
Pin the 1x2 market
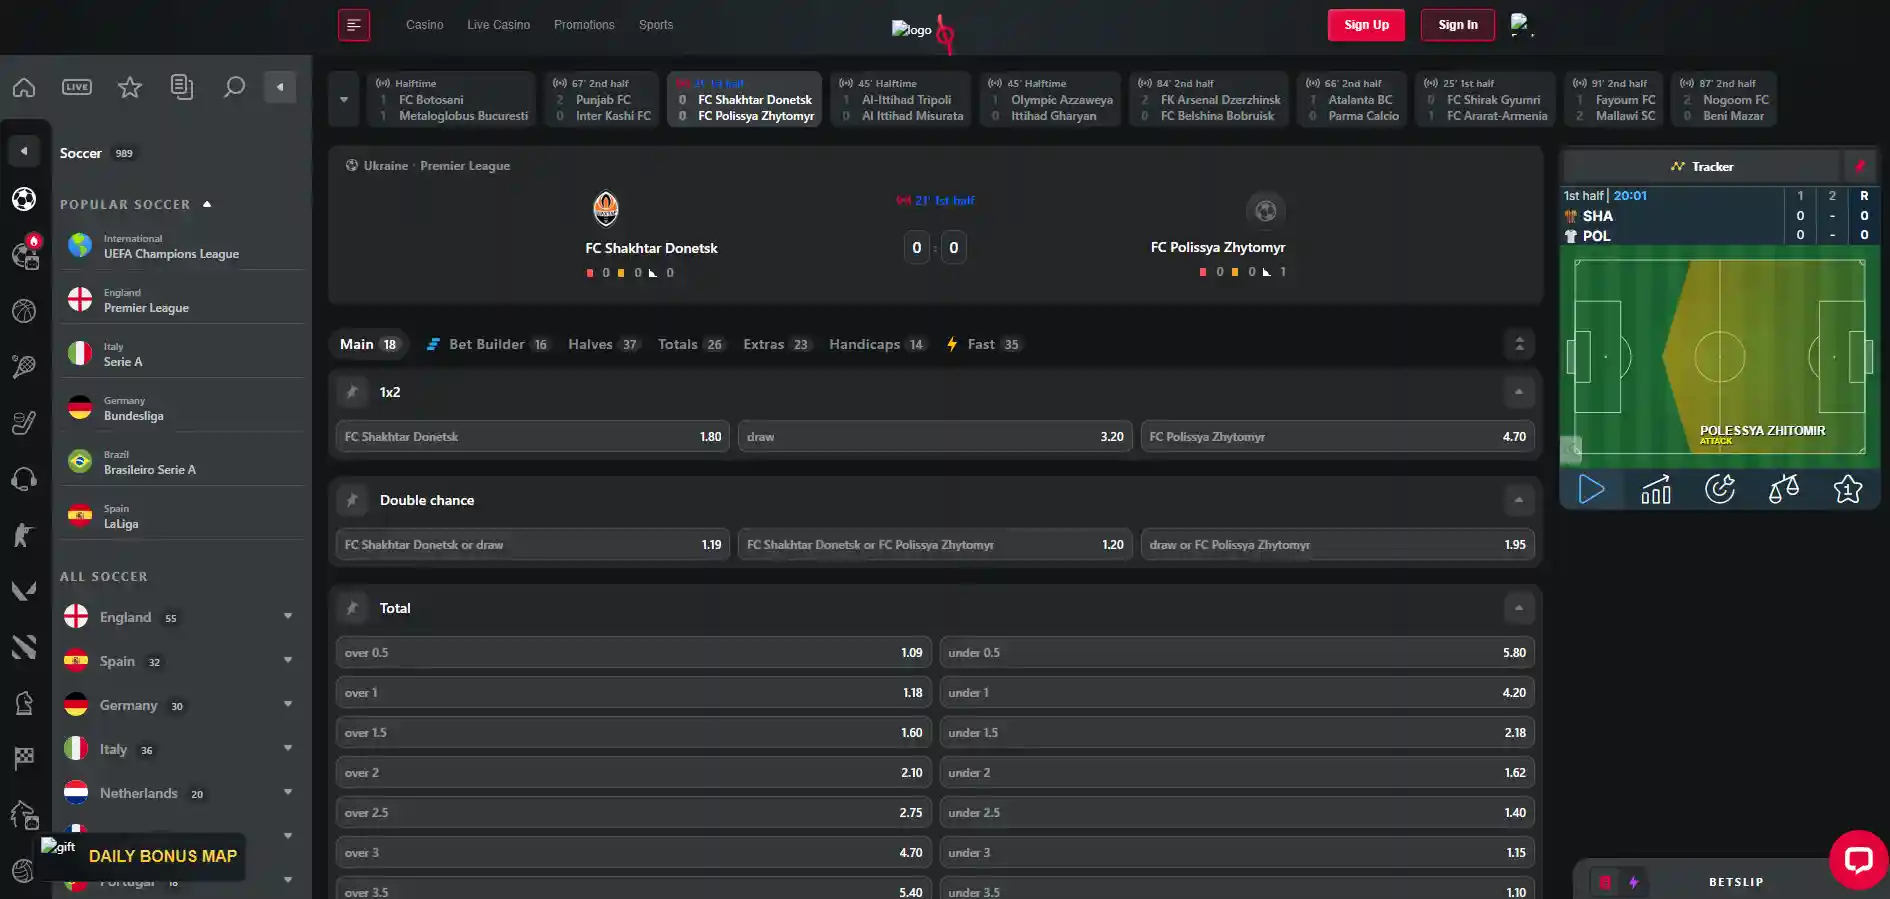click(x=352, y=392)
